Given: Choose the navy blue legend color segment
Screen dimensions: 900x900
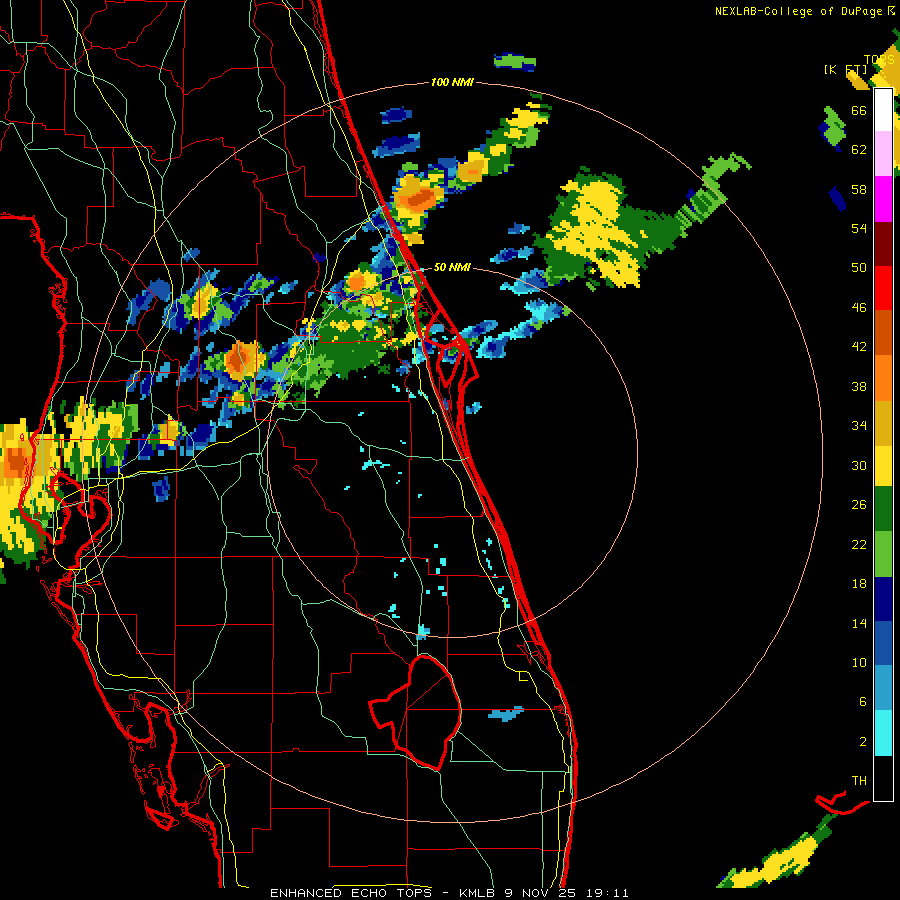Looking at the screenshot, I should click(x=883, y=599).
